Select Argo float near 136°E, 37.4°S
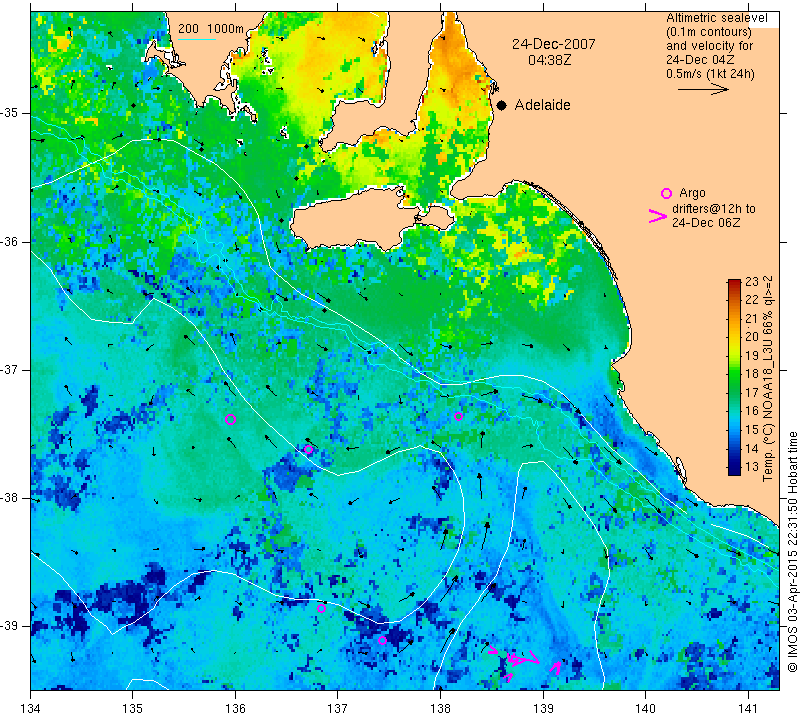This screenshot has height=720, width=800. coord(230,419)
